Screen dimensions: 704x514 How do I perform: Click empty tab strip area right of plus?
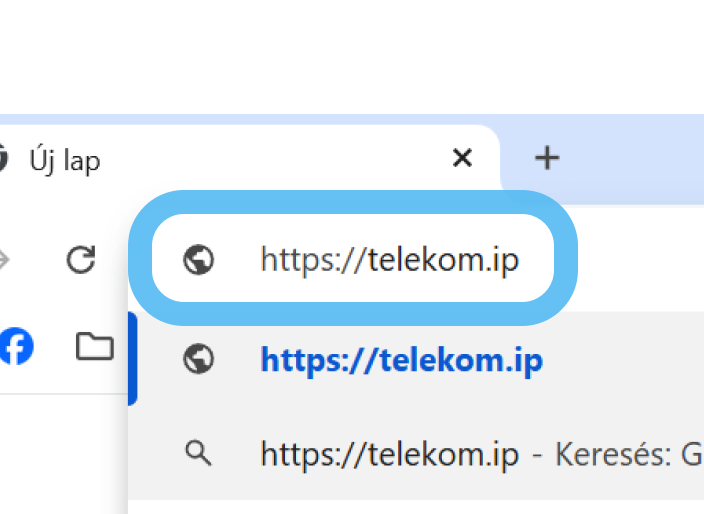point(640,158)
